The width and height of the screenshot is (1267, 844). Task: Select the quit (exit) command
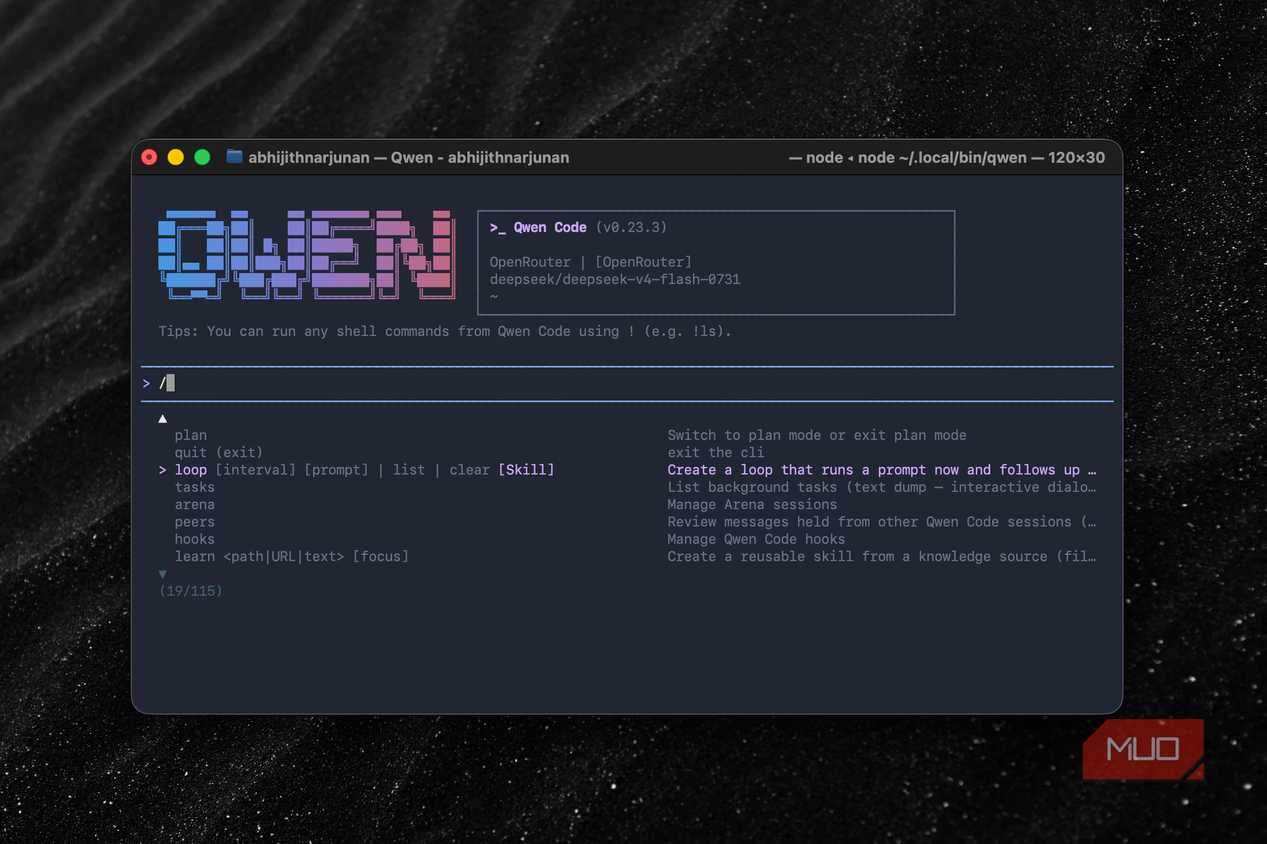(219, 452)
